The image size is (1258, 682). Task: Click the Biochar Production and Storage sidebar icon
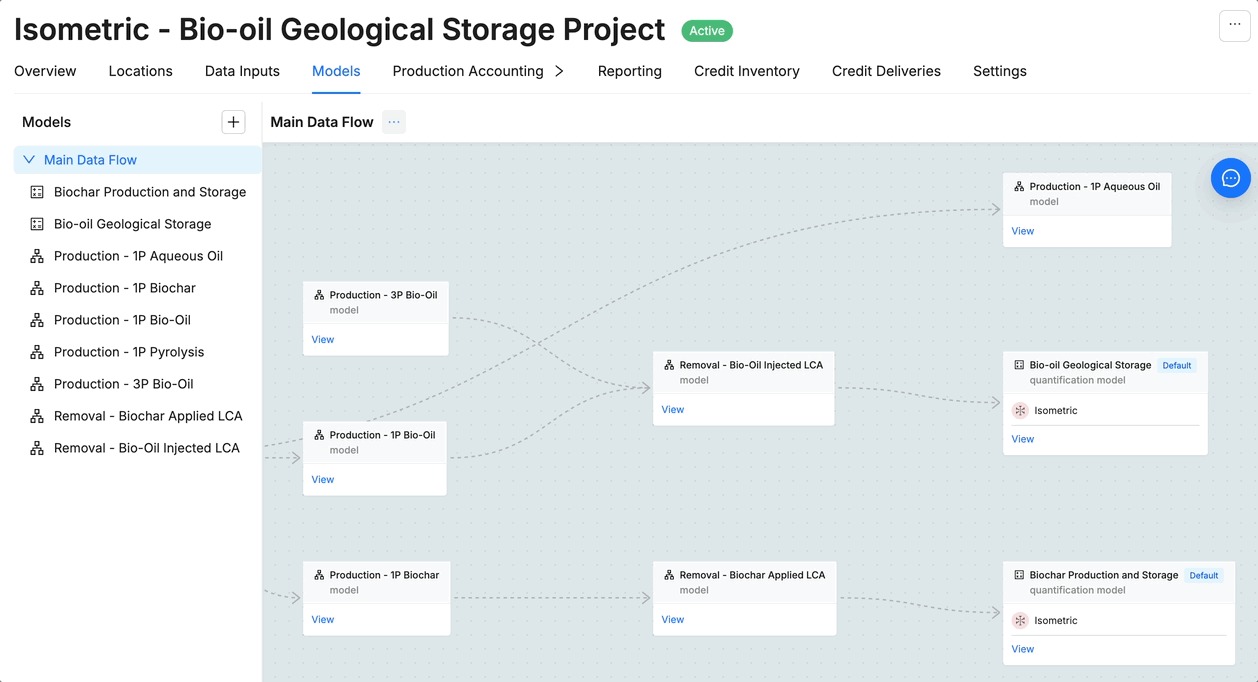click(37, 192)
